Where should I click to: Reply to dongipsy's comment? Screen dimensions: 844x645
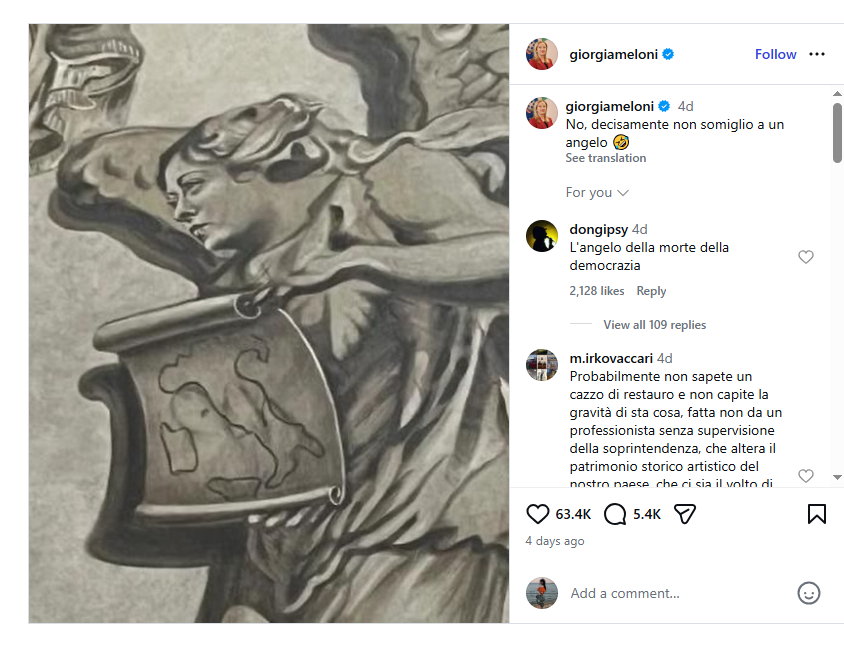[651, 291]
